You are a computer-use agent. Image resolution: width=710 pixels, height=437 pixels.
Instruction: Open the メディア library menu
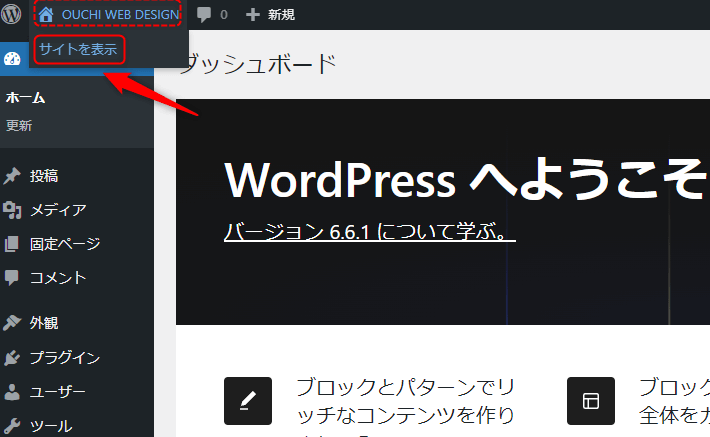[x=58, y=210]
